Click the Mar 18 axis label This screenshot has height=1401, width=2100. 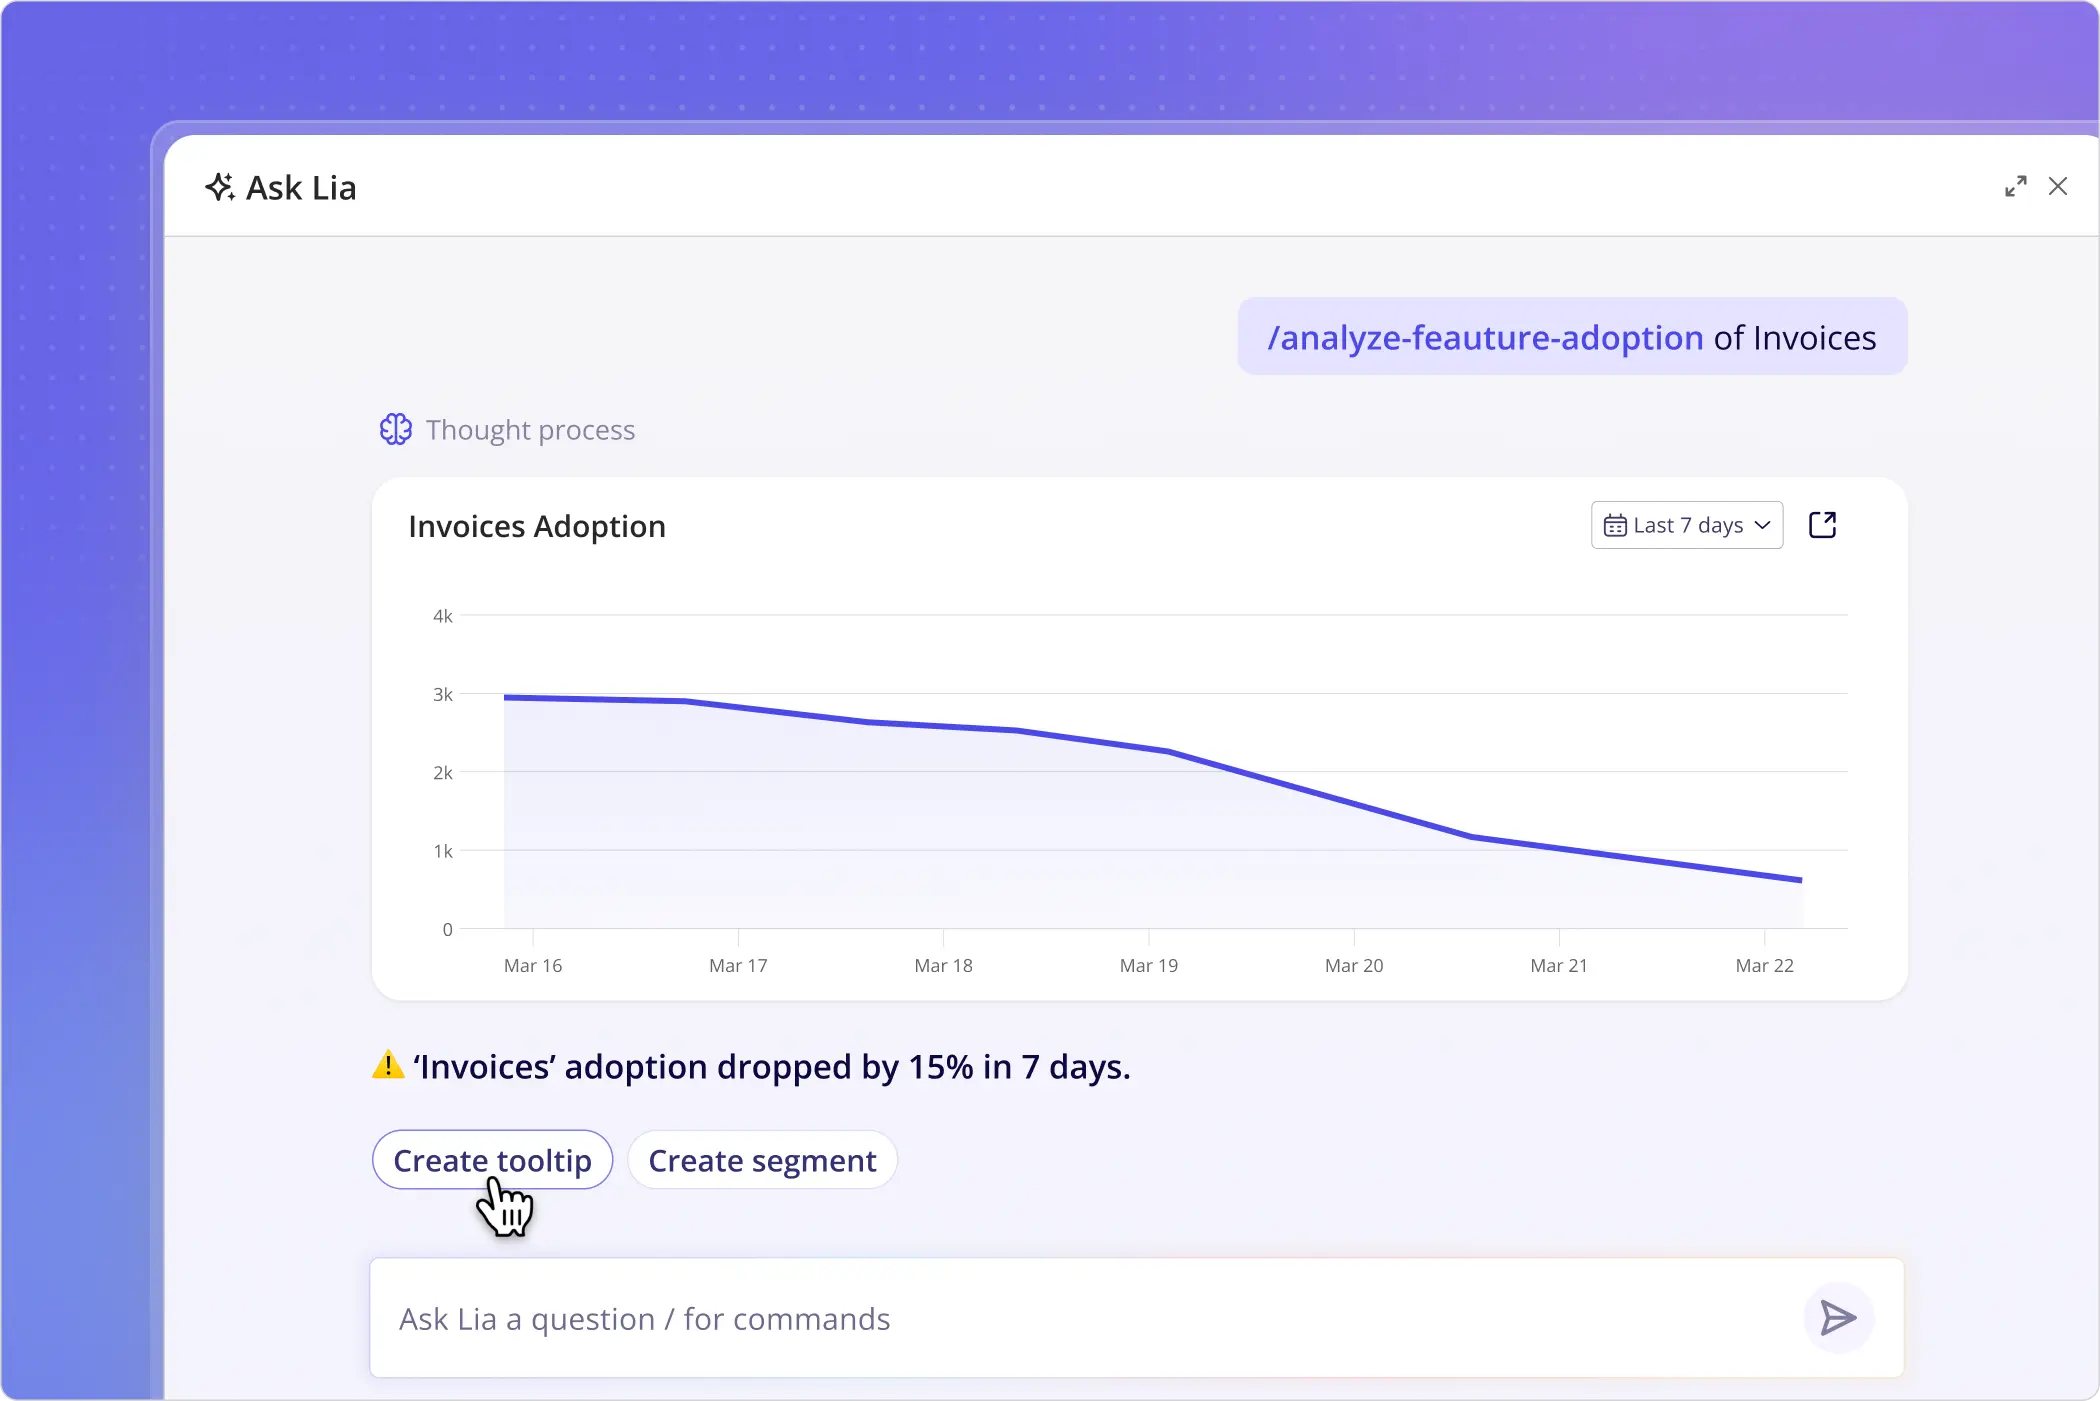pyautogui.click(x=943, y=965)
